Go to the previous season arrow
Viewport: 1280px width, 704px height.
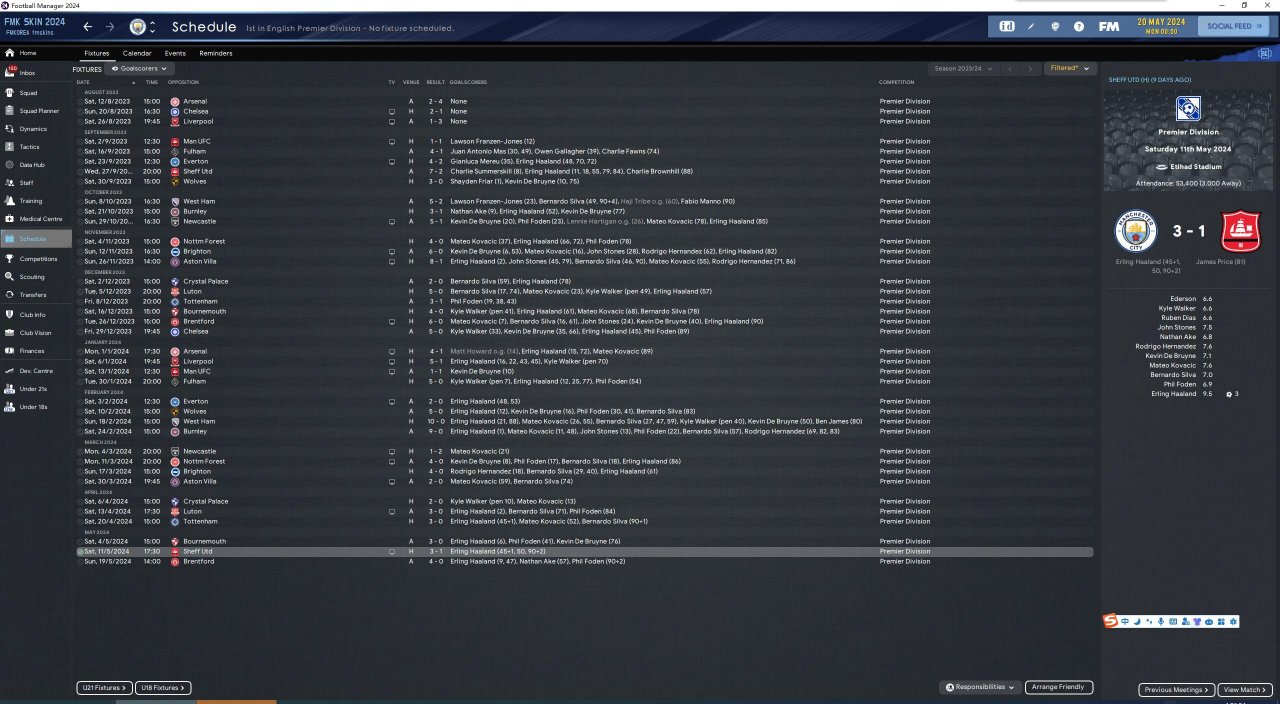(x=1010, y=68)
